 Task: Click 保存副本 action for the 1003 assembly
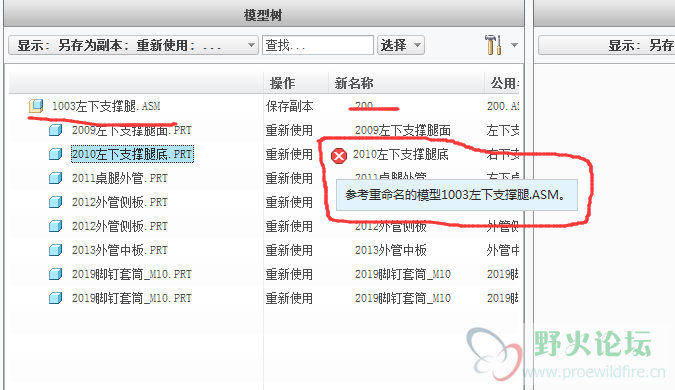pyautogui.click(x=289, y=106)
